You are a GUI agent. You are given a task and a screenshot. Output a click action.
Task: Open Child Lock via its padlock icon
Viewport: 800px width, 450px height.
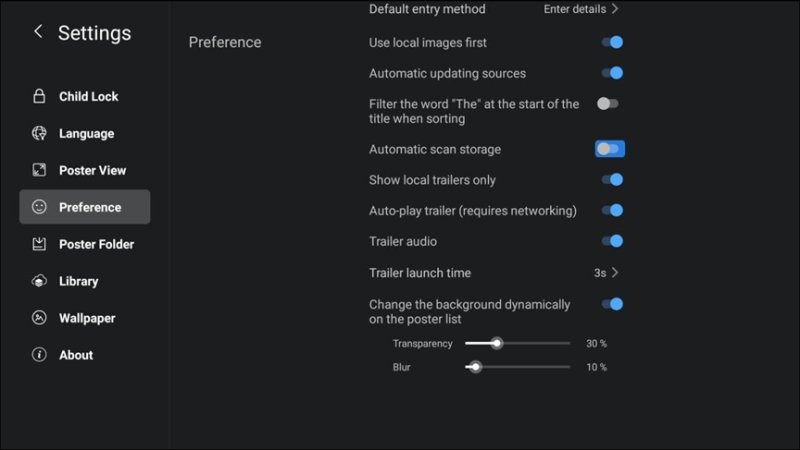point(39,96)
